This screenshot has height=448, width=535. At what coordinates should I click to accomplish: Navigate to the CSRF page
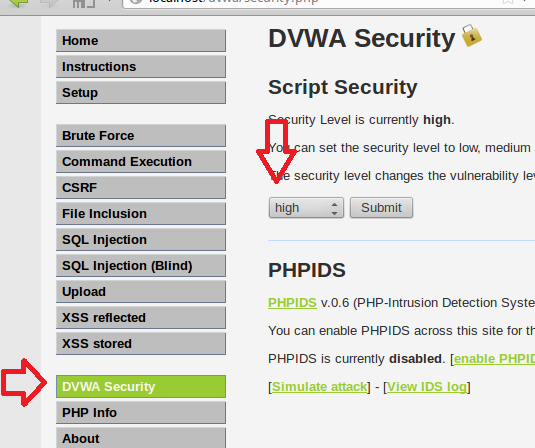click(141, 187)
